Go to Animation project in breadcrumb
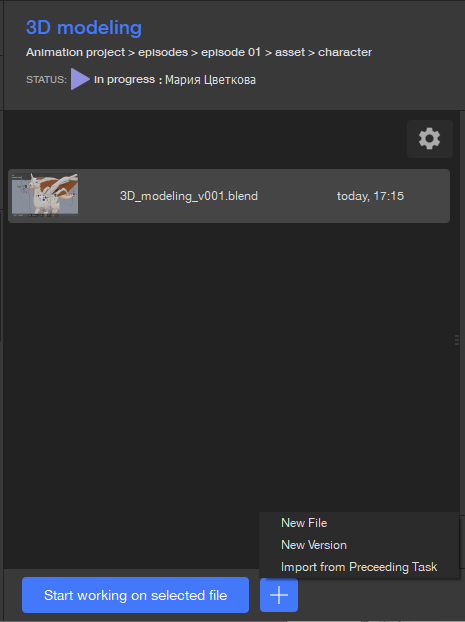This screenshot has height=622, width=465. click(75, 52)
